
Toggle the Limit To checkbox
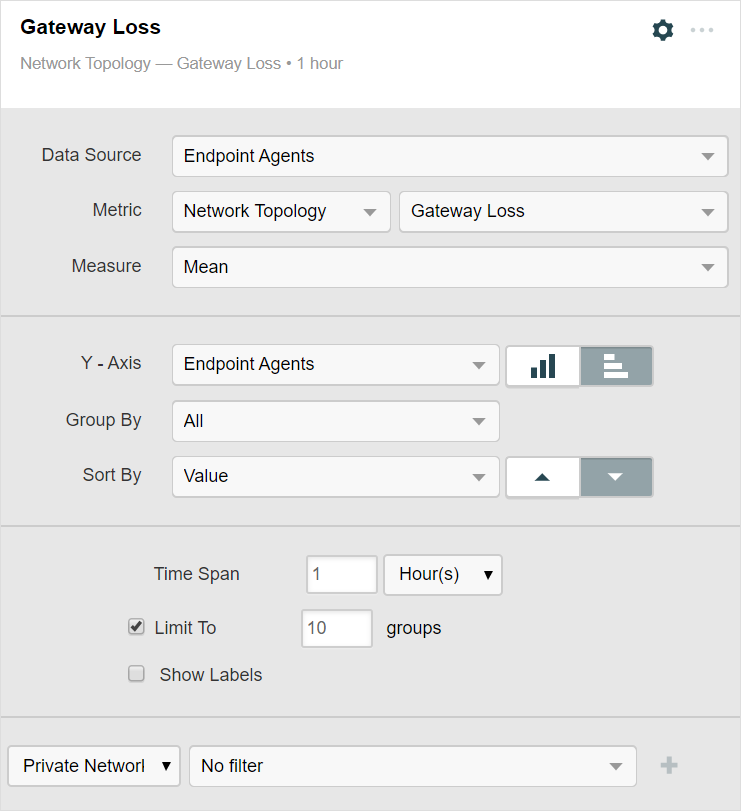pyautogui.click(x=137, y=627)
